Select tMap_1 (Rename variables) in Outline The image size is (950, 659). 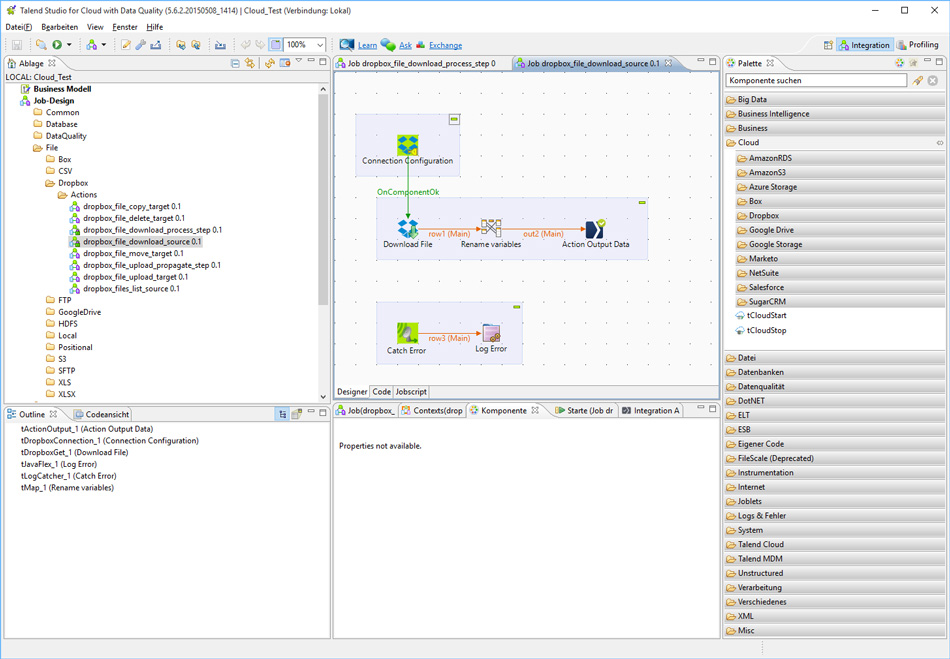(x=67, y=488)
